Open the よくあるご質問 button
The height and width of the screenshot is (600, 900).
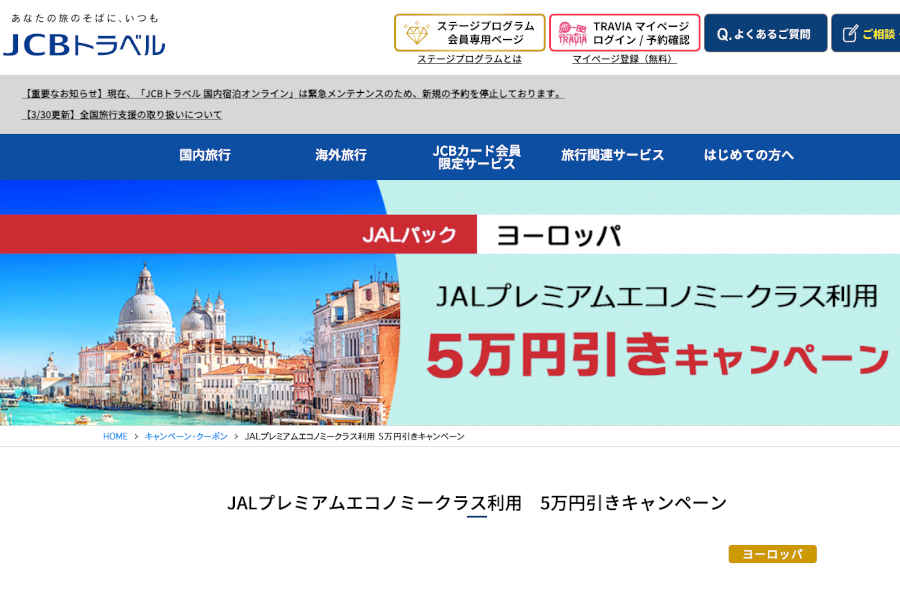pos(766,33)
